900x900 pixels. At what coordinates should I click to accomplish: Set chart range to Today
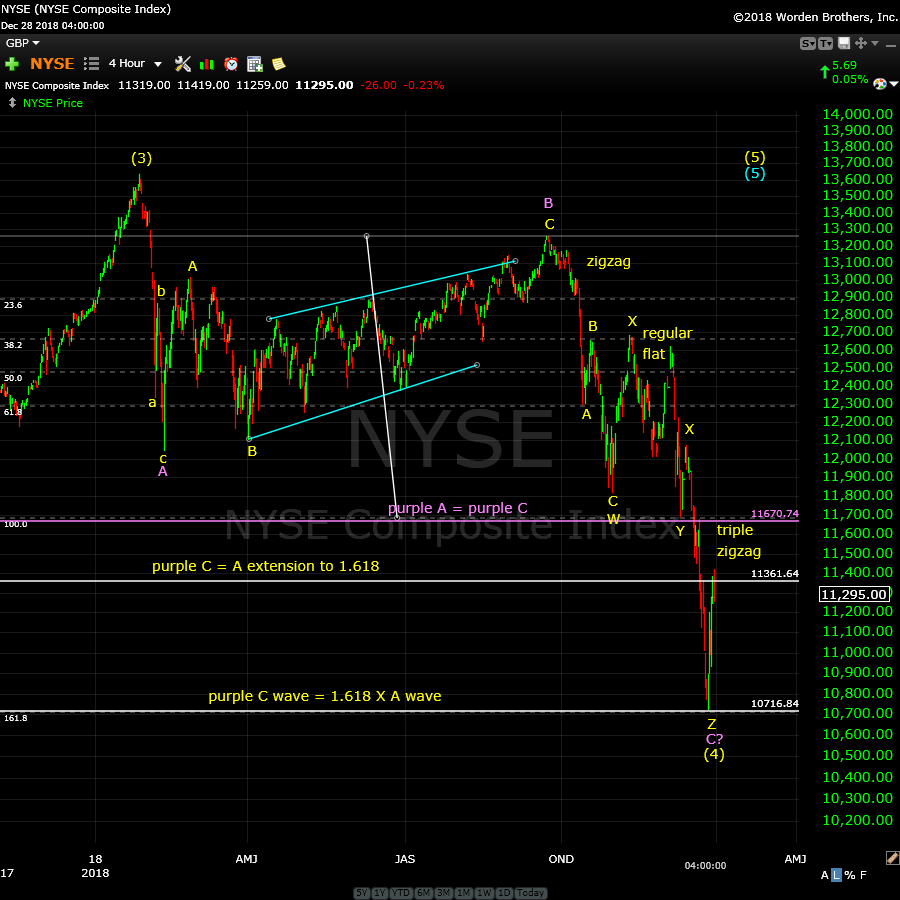(x=530, y=893)
